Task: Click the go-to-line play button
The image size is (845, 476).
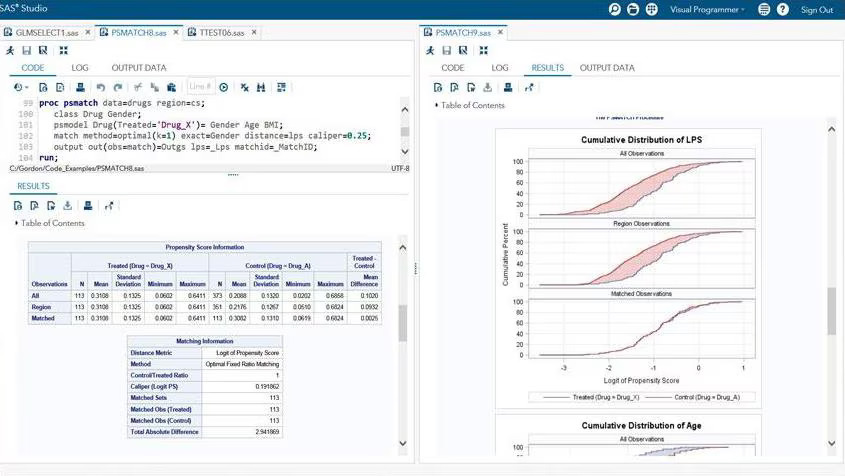Action: [224, 87]
